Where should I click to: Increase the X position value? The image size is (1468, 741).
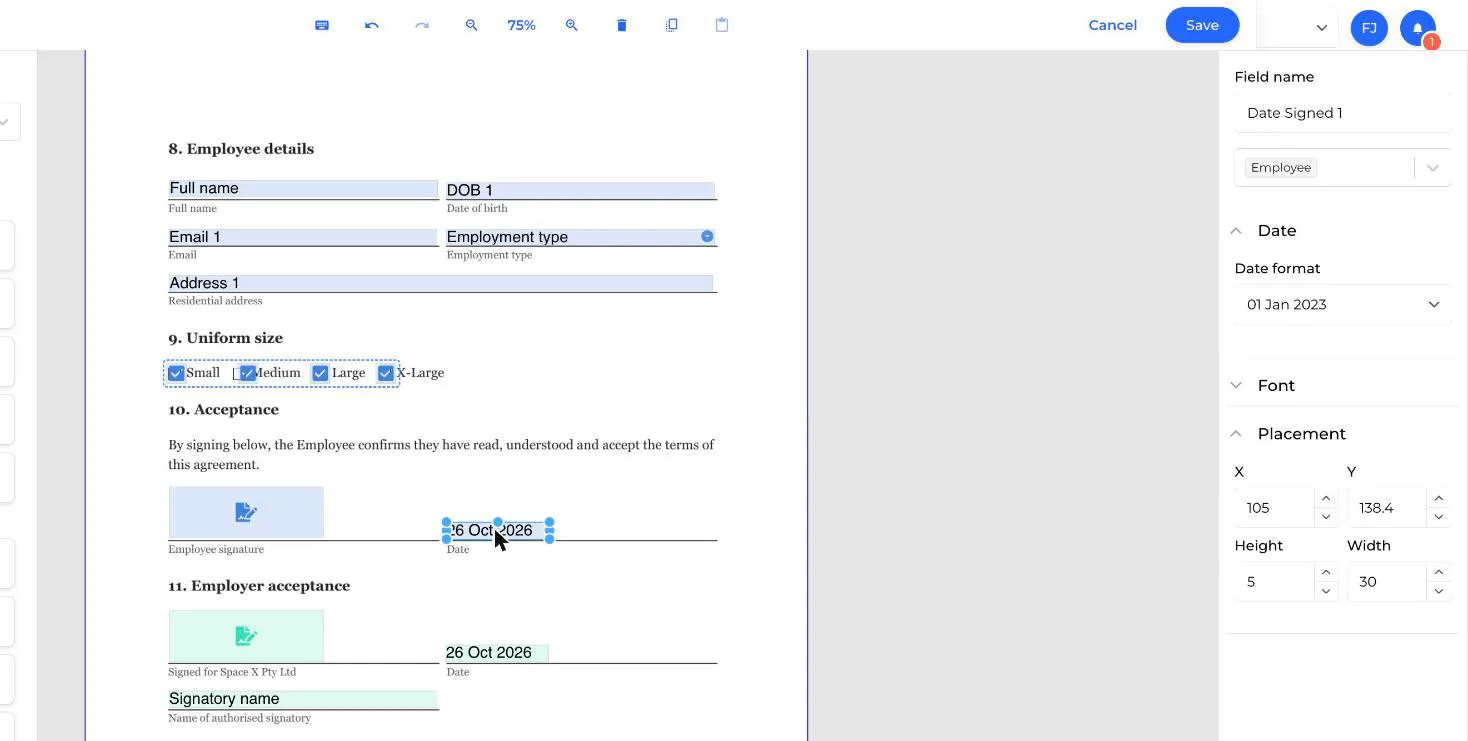[x=1326, y=498]
